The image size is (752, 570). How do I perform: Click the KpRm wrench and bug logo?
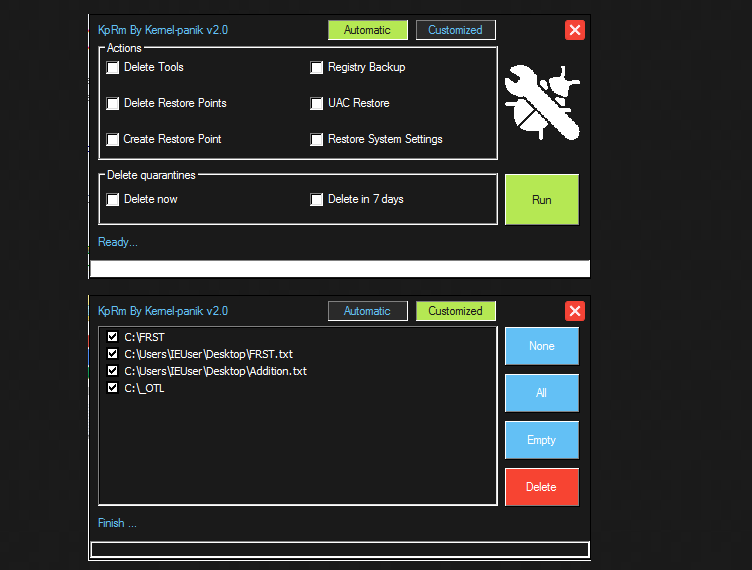pos(542,103)
